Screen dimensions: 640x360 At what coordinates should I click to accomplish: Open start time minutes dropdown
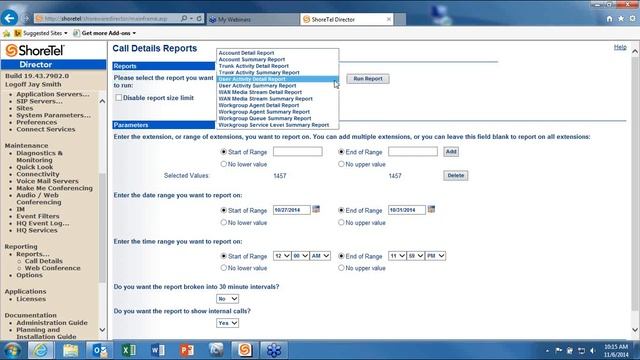point(300,256)
